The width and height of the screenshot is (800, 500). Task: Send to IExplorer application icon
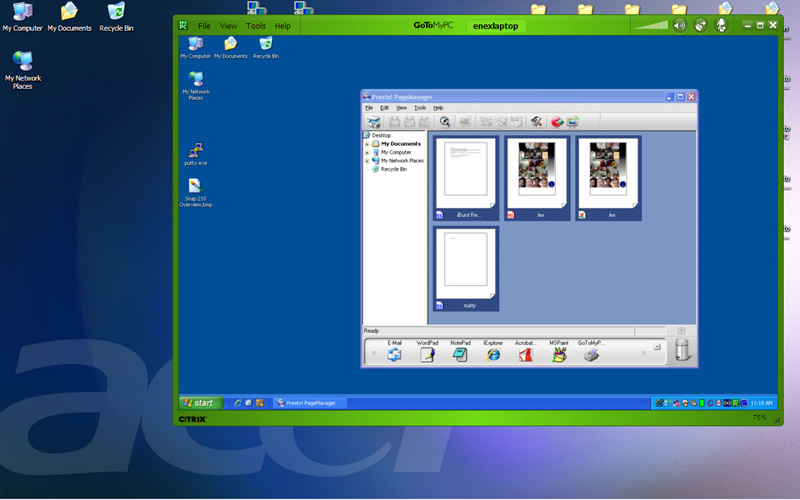(x=493, y=354)
